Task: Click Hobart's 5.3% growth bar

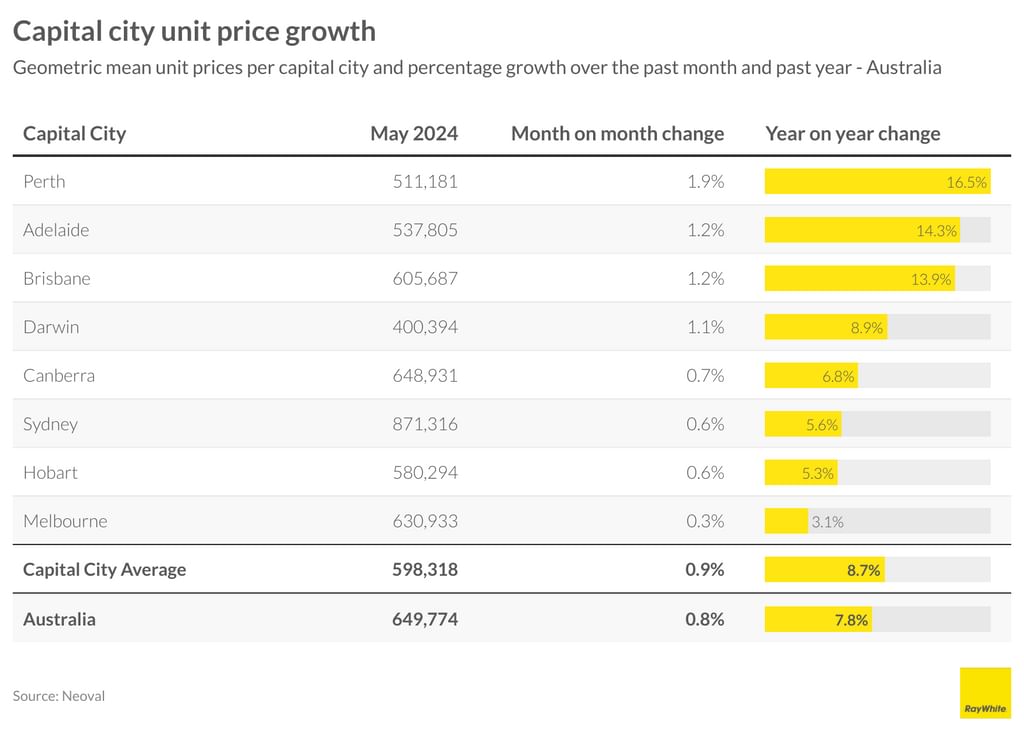Action: [801, 473]
